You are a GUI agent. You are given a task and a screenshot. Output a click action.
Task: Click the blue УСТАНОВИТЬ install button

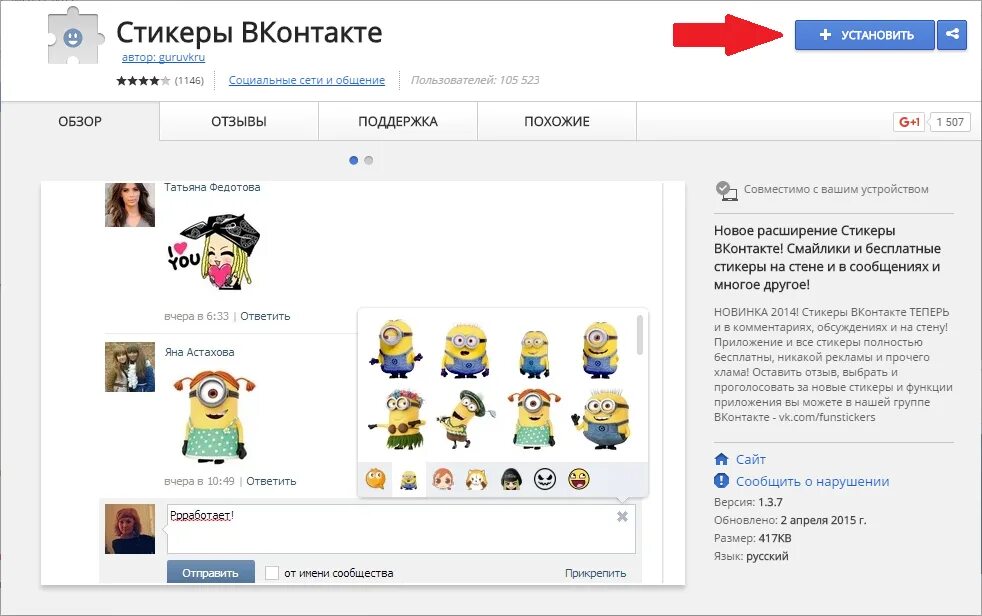tap(865, 35)
